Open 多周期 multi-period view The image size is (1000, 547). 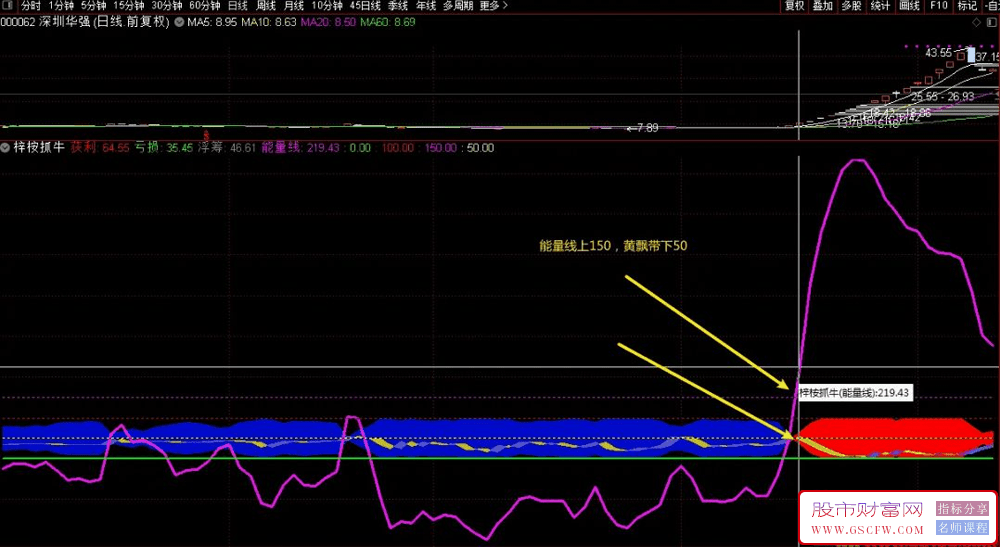click(458, 6)
